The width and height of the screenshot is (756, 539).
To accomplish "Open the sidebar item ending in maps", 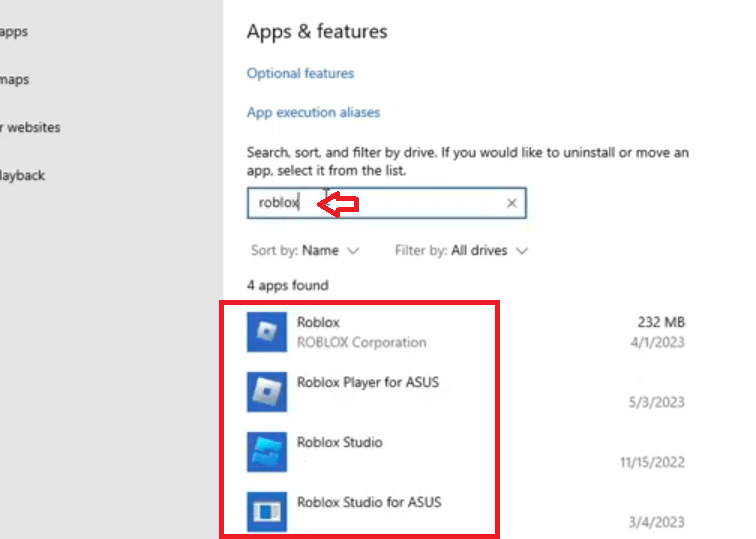I will tap(14, 80).
